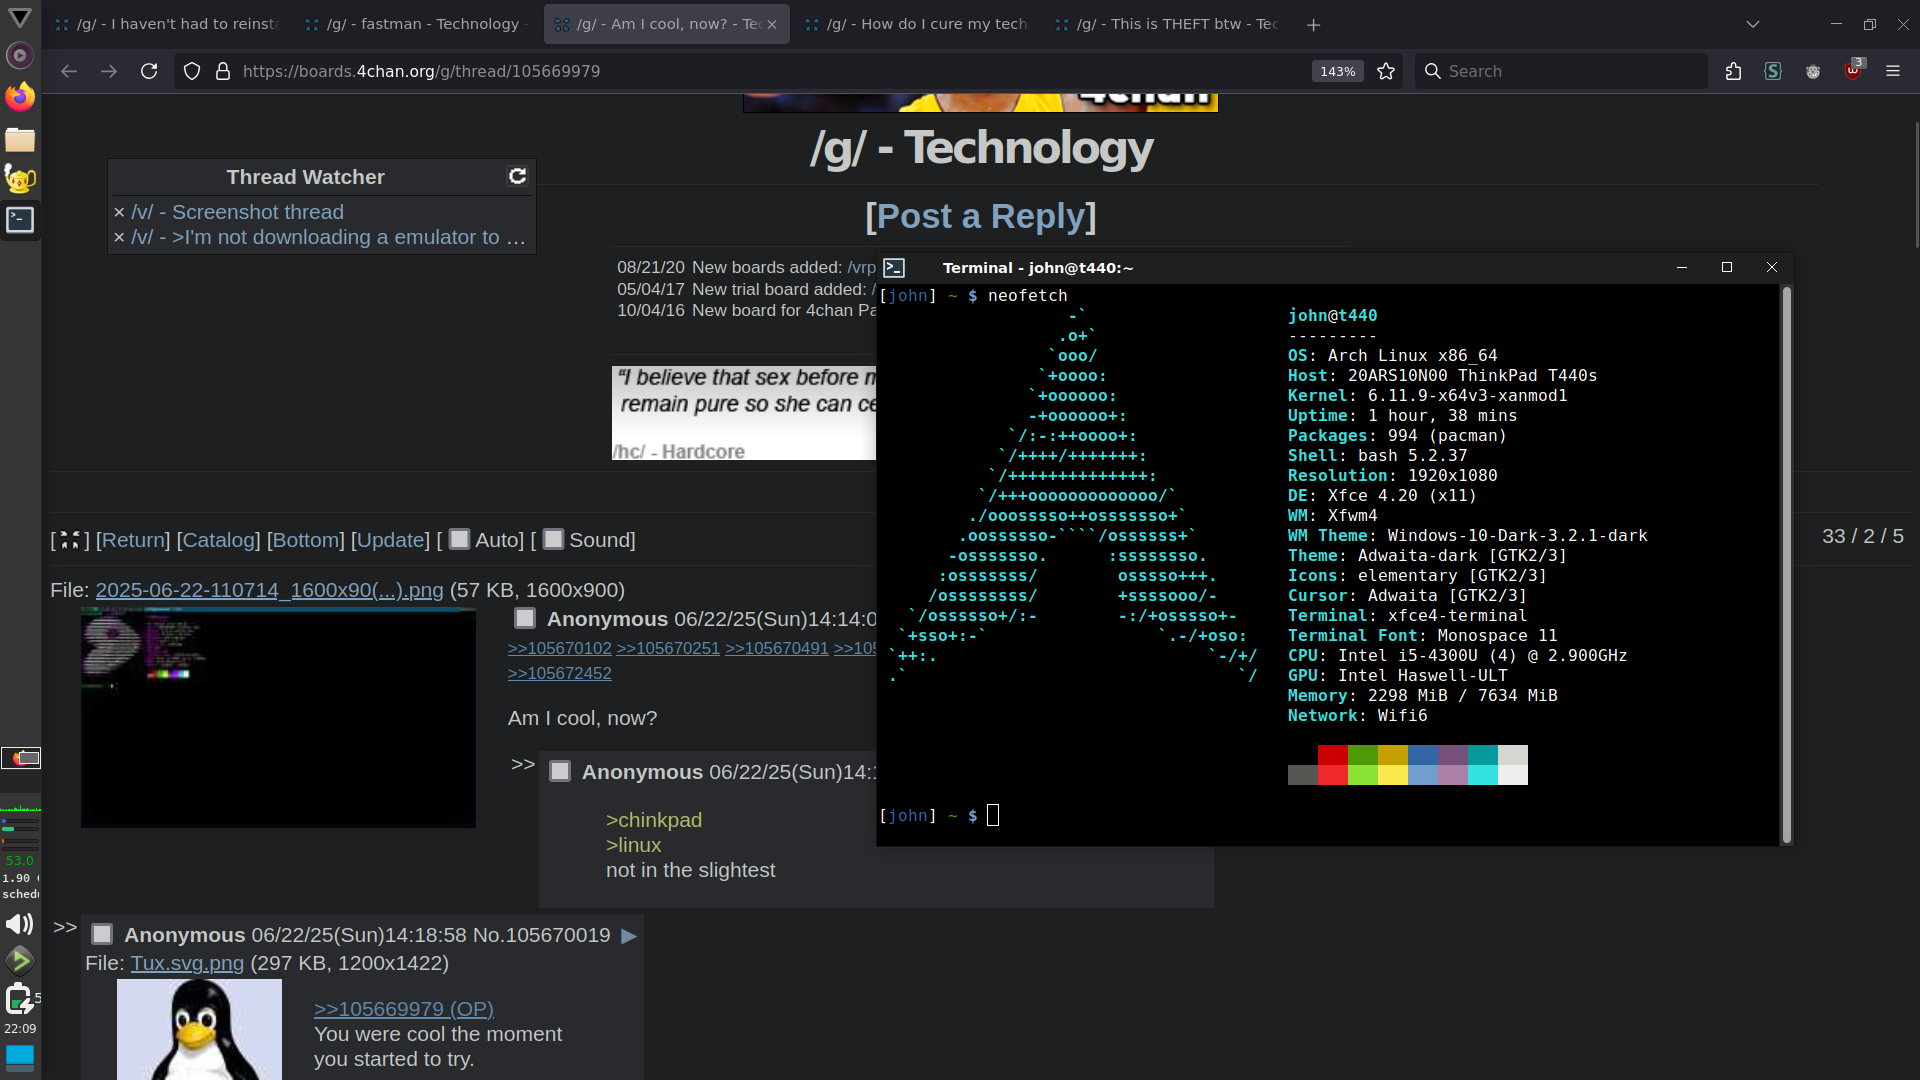Open uBlock Origin extension icon
This screenshot has width=1920, height=1080.
click(1853, 70)
